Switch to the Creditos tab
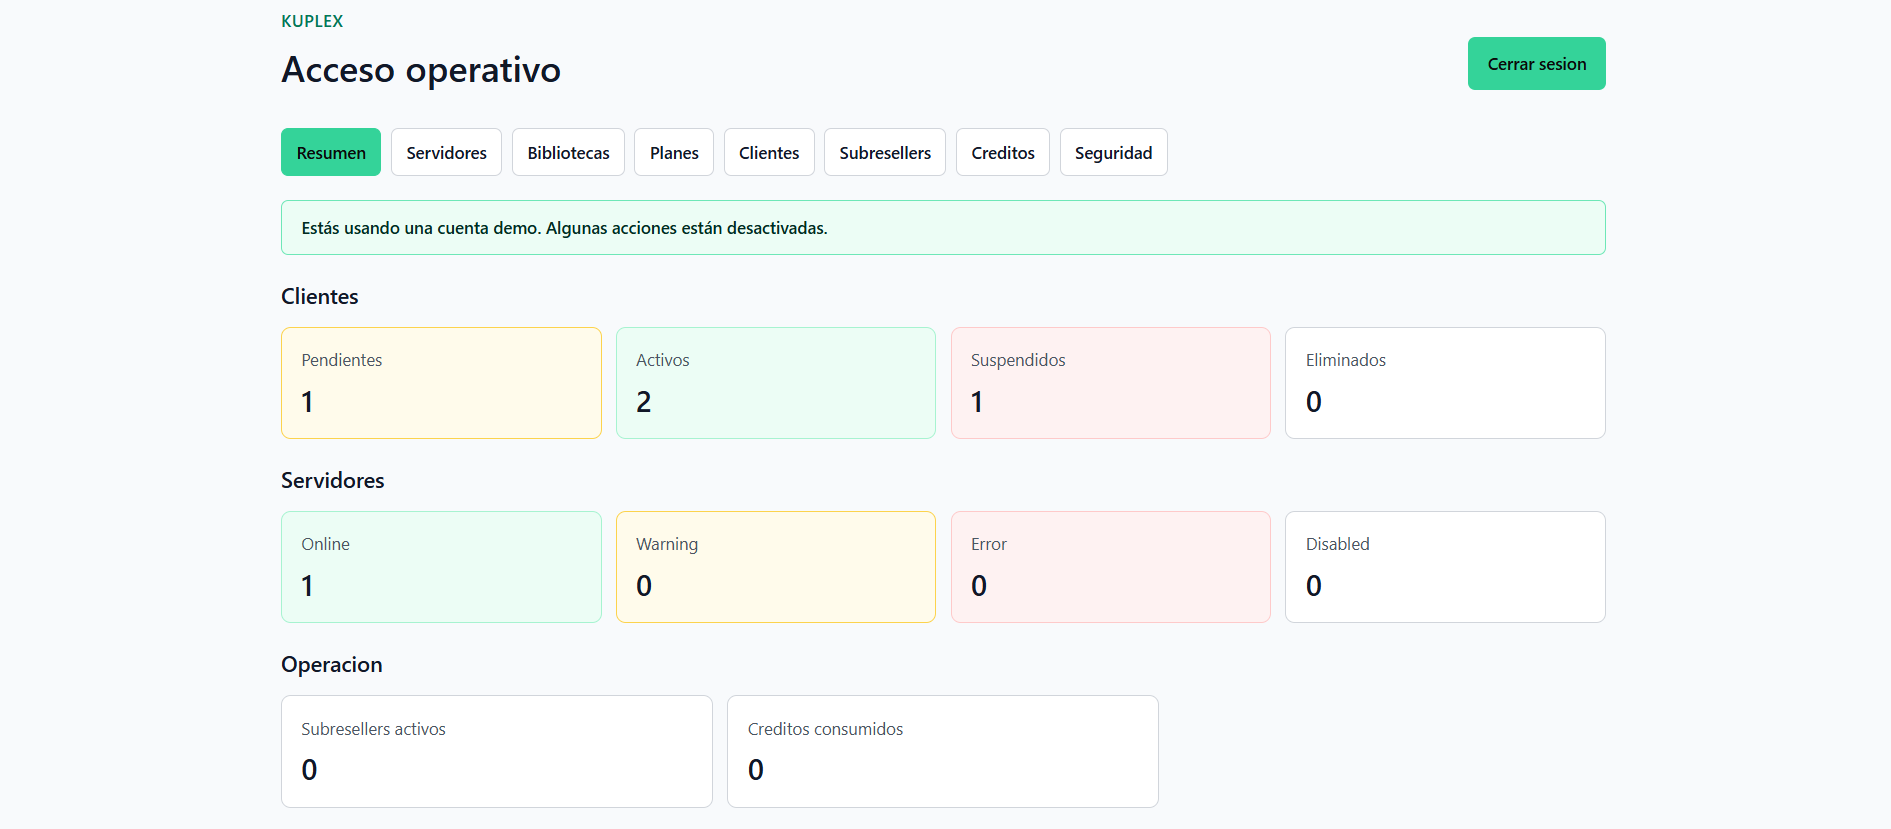The width and height of the screenshot is (1891, 829). [1003, 152]
